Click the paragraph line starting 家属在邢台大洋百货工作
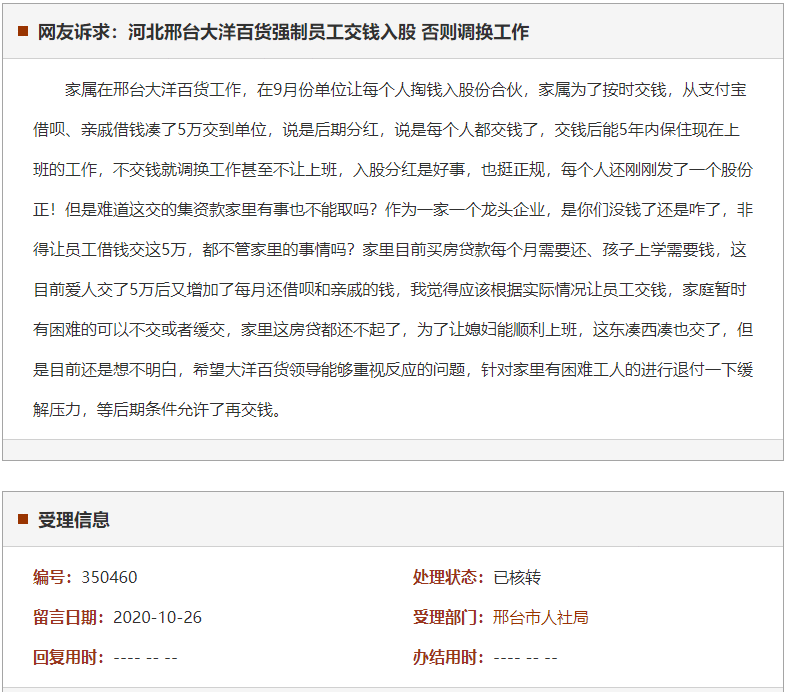Image resolution: width=788 pixels, height=692 pixels. (x=406, y=90)
